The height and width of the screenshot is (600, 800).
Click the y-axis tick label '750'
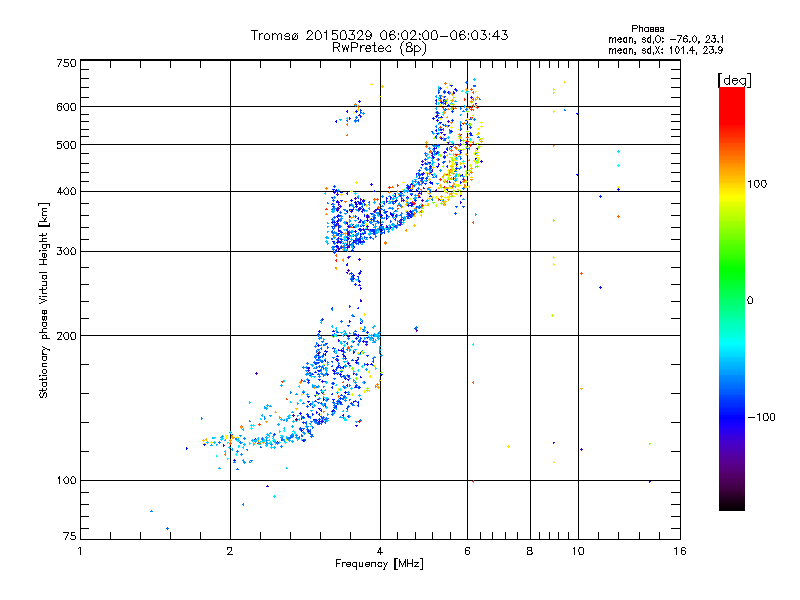pos(66,63)
